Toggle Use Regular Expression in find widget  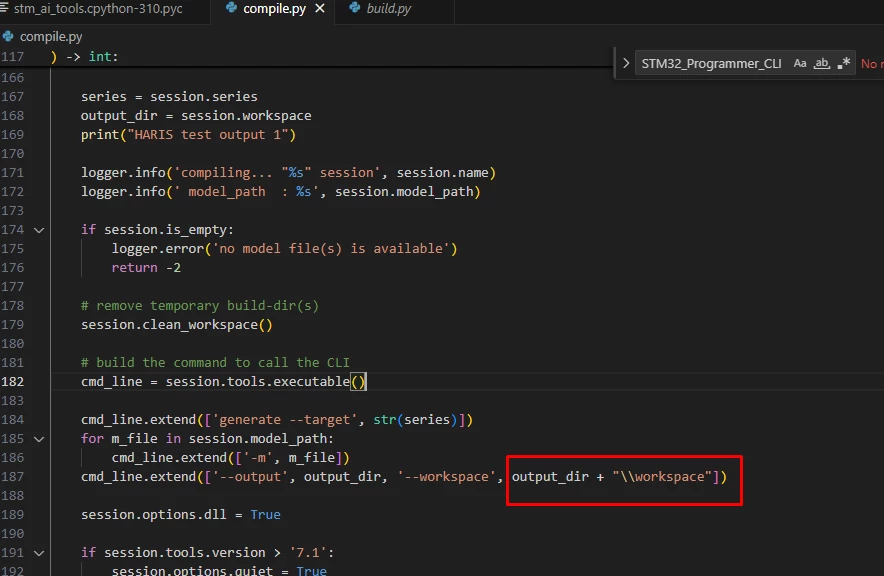[x=844, y=64]
